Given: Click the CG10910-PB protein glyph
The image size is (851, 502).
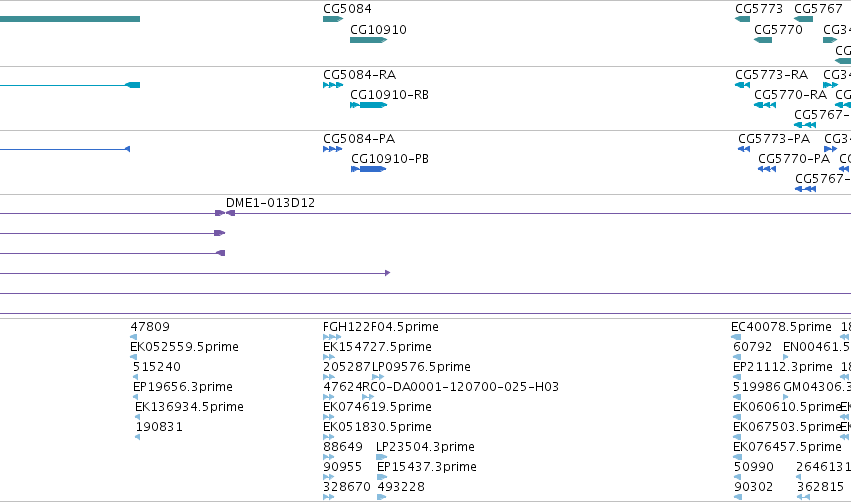Looking at the screenshot, I should (x=369, y=169).
